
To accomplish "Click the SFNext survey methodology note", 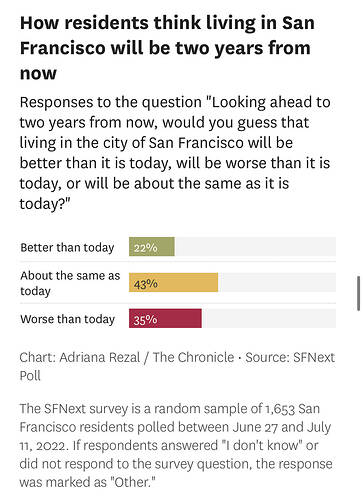I will 176,445.
